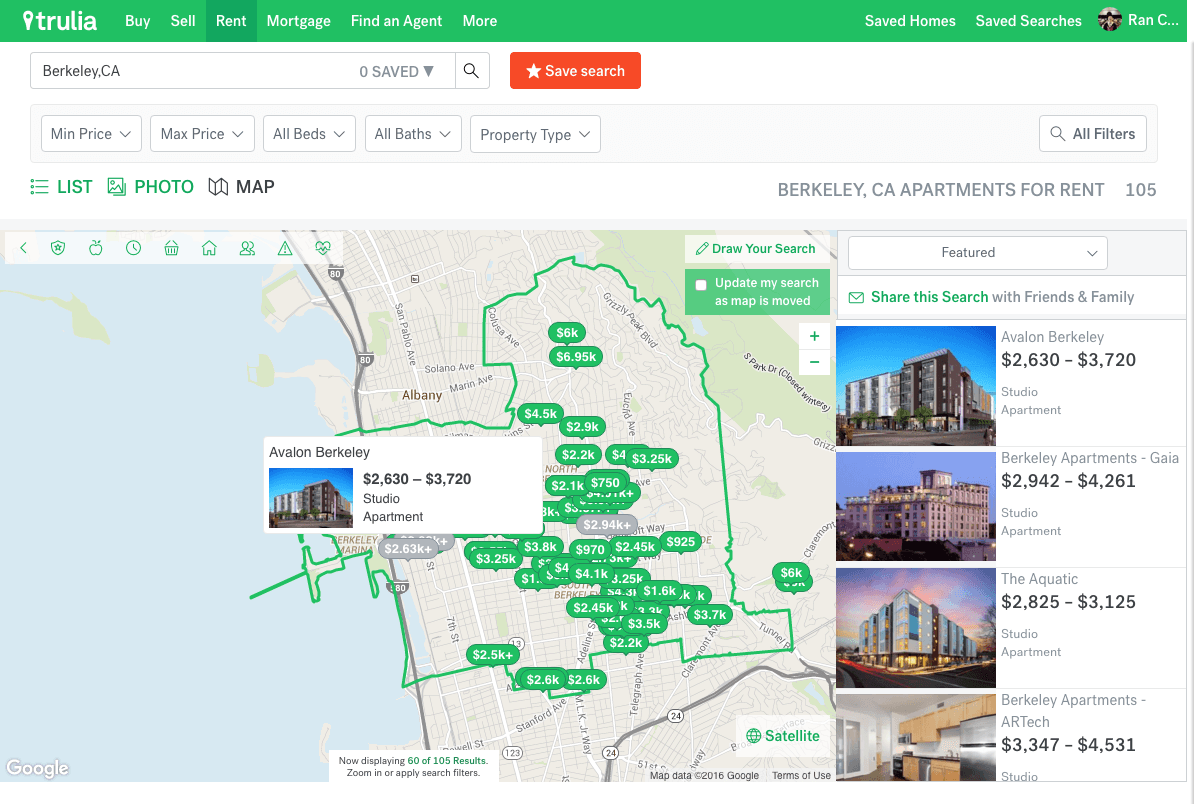Zoom in the map with plus button

pyautogui.click(x=814, y=336)
